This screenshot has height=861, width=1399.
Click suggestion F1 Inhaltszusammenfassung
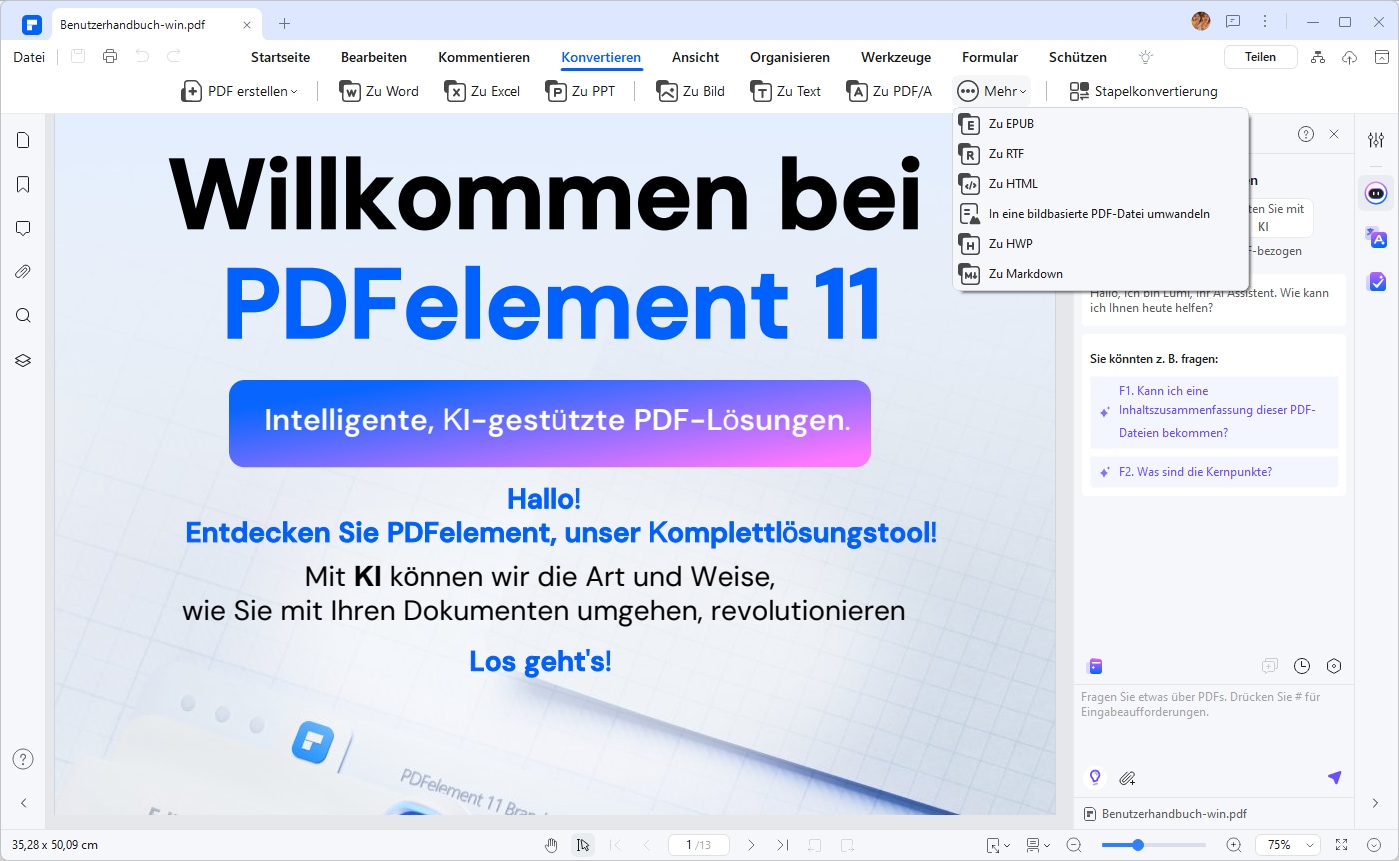(1214, 412)
